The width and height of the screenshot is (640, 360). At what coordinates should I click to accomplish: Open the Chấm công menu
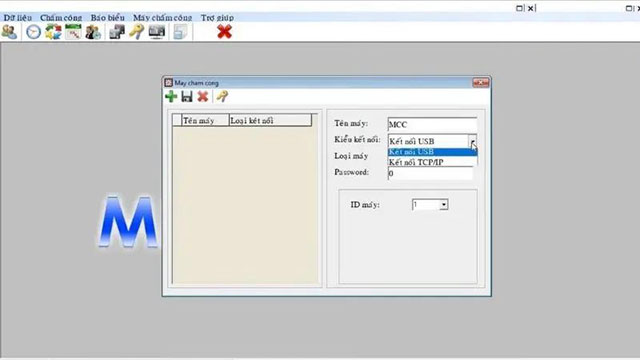(61, 18)
